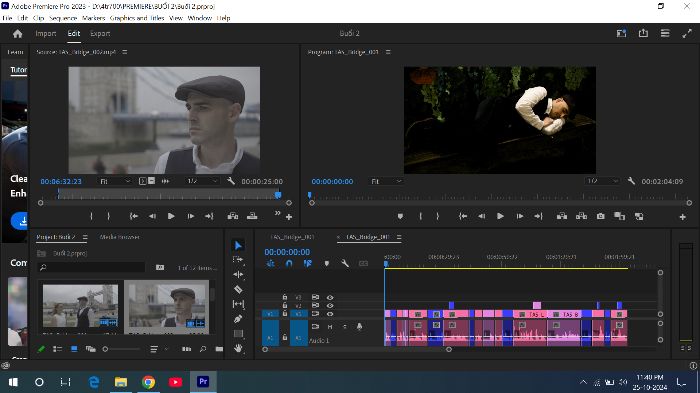Switch to the Import tab
700x393 pixels.
46,33
